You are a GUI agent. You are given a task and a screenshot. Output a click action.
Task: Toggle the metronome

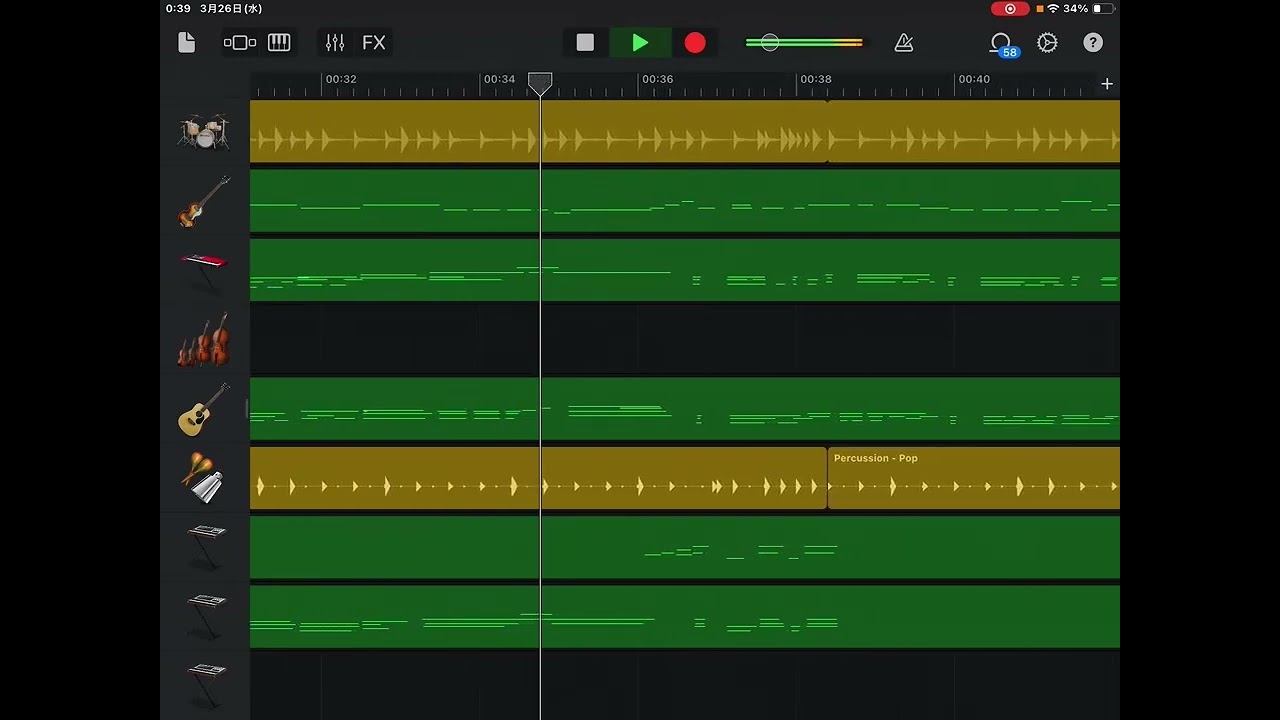[x=904, y=42]
